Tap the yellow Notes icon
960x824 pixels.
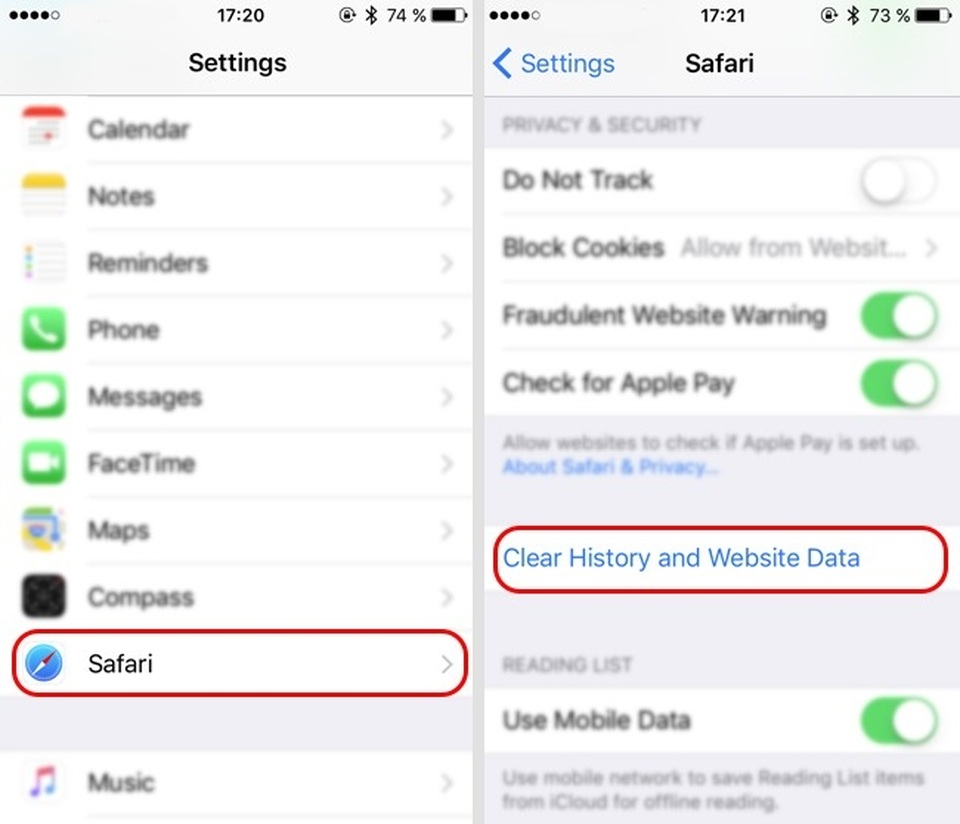(x=43, y=195)
